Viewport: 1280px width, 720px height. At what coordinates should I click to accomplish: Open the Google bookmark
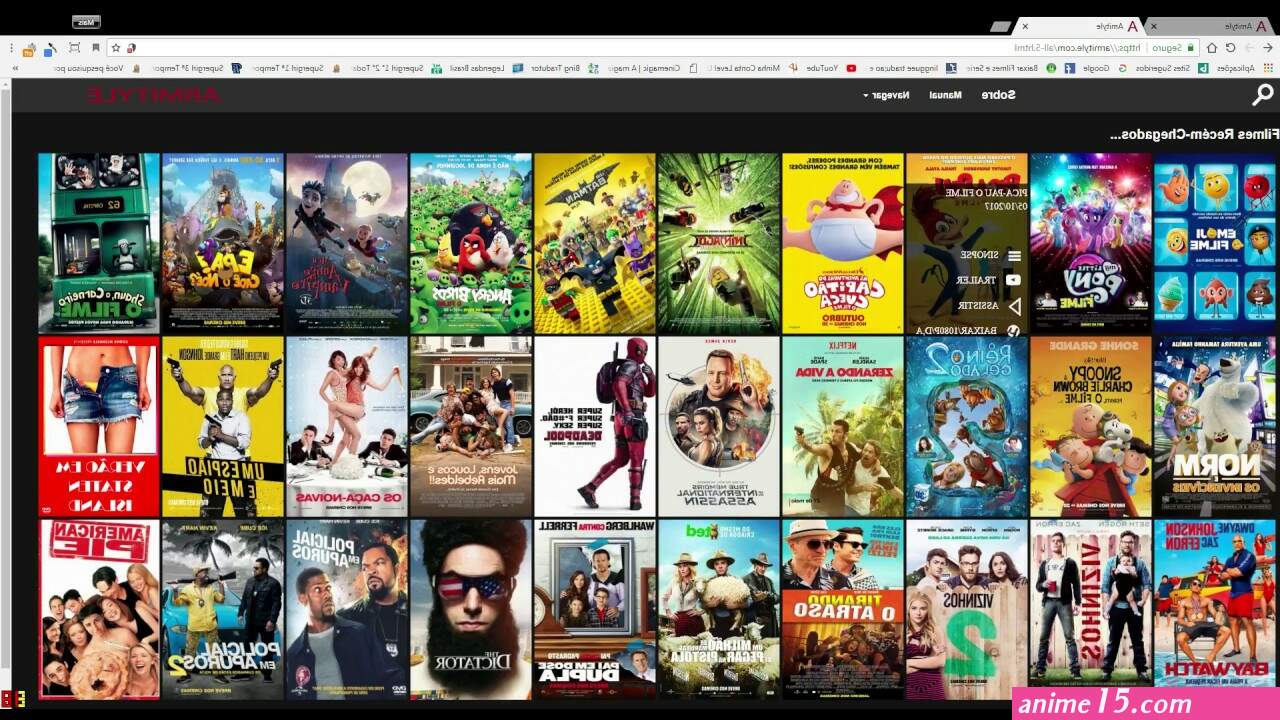1103,68
